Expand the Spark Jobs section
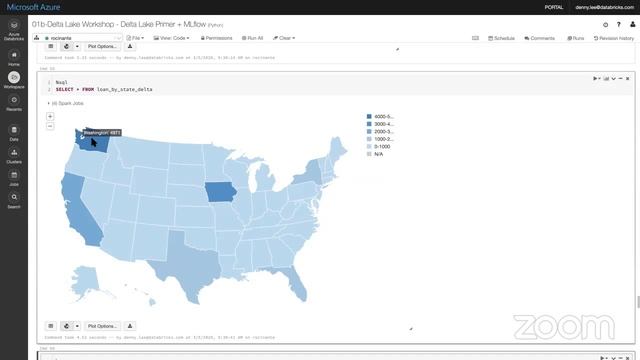This screenshot has height=360, width=640. pyautogui.click(x=66, y=103)
